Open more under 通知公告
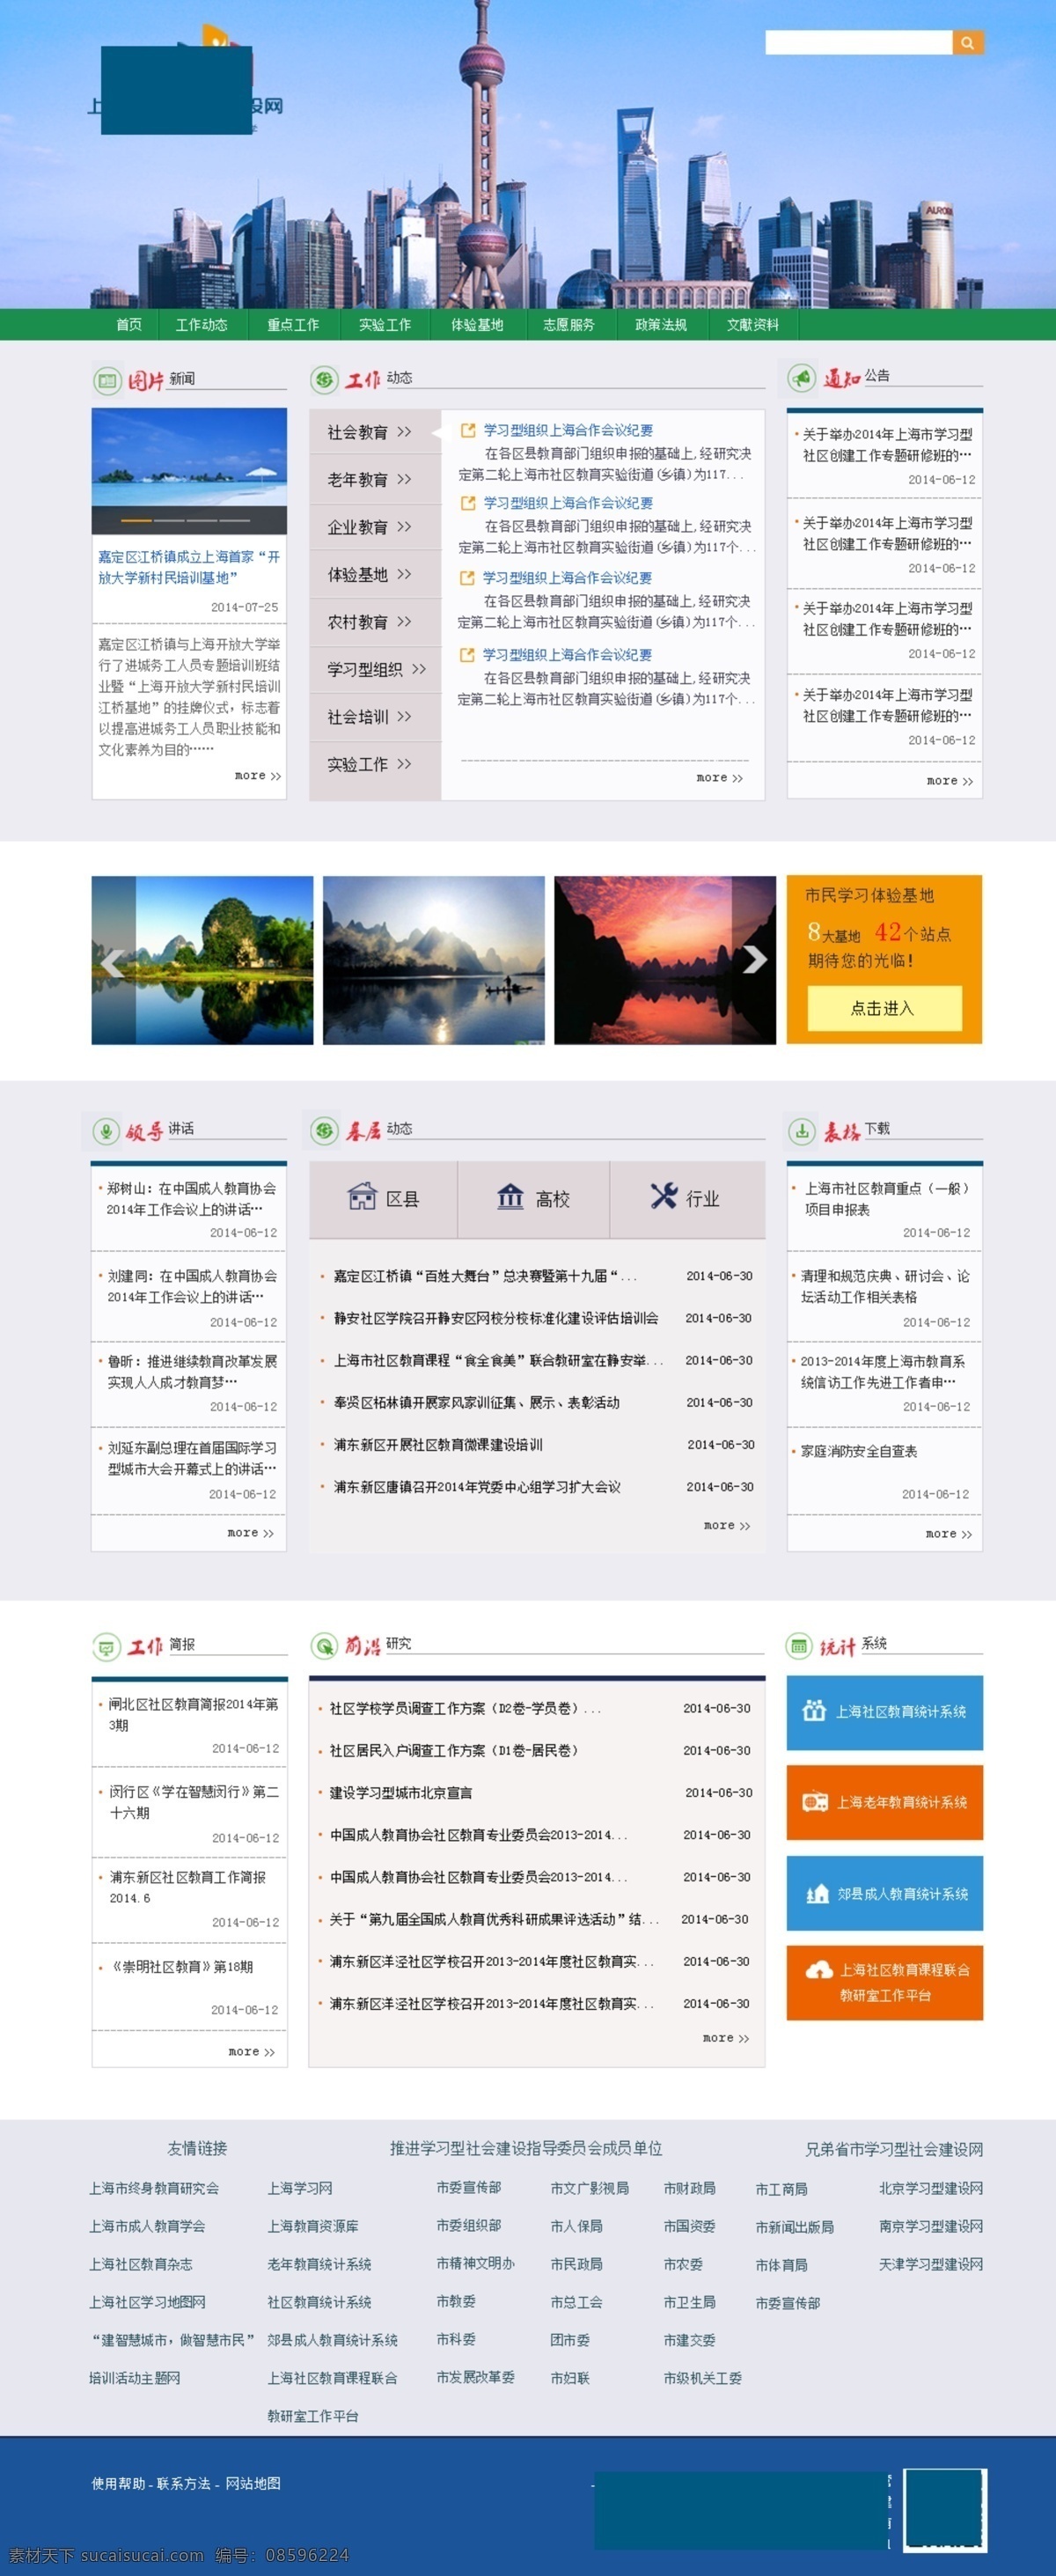Viewport: 1056px width, 2576px height. click(950, 781)
